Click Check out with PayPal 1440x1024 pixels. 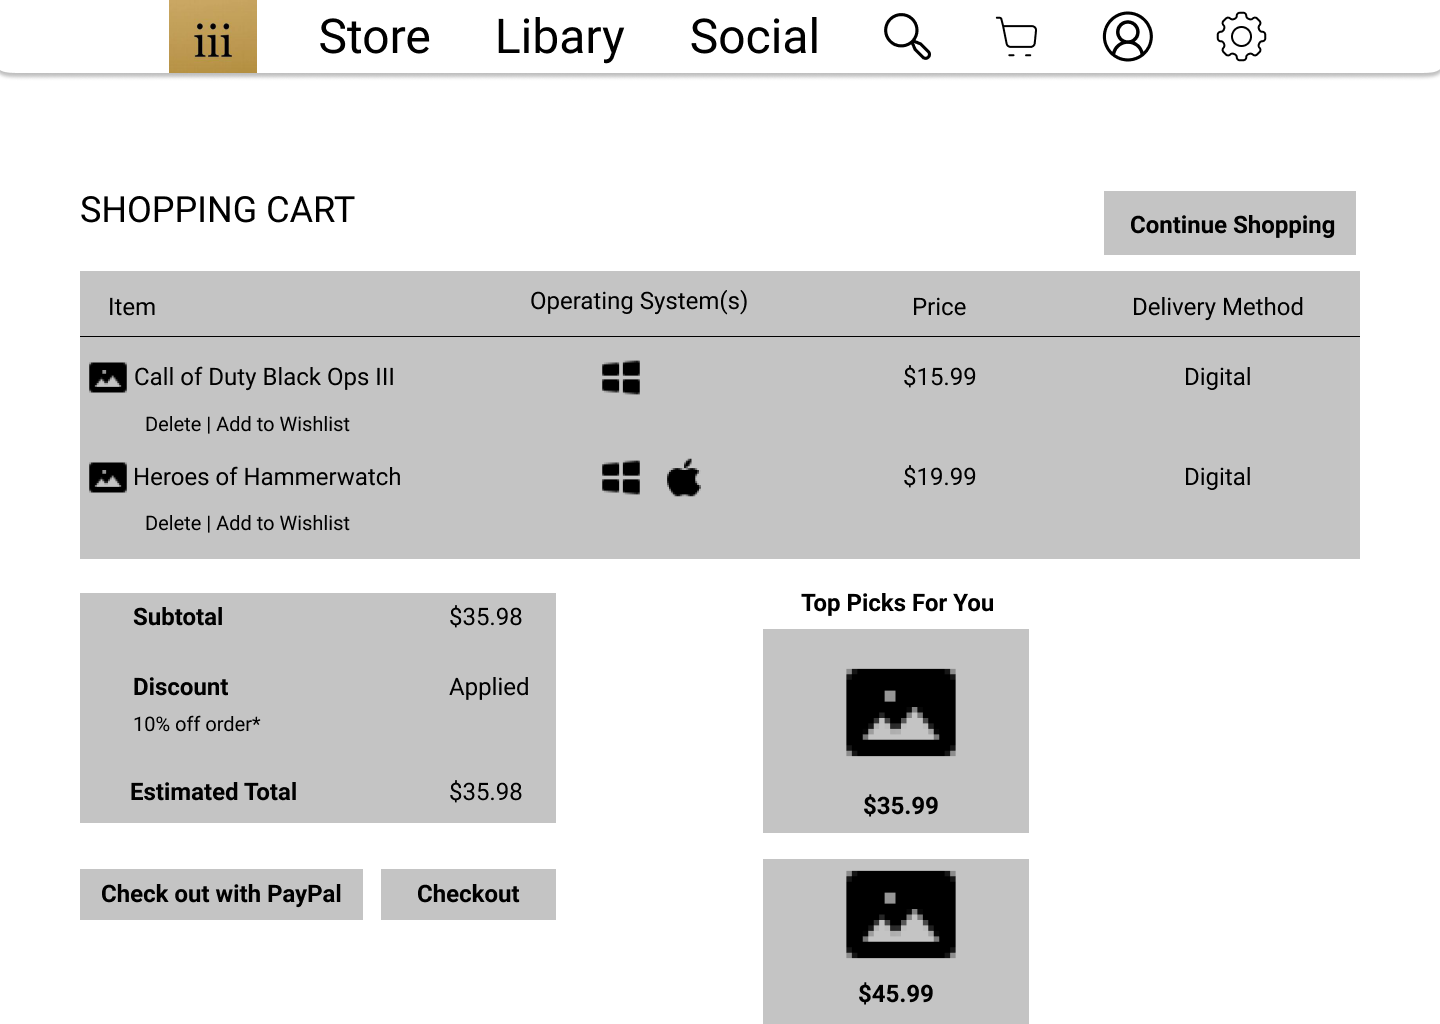tap(221, 894)
